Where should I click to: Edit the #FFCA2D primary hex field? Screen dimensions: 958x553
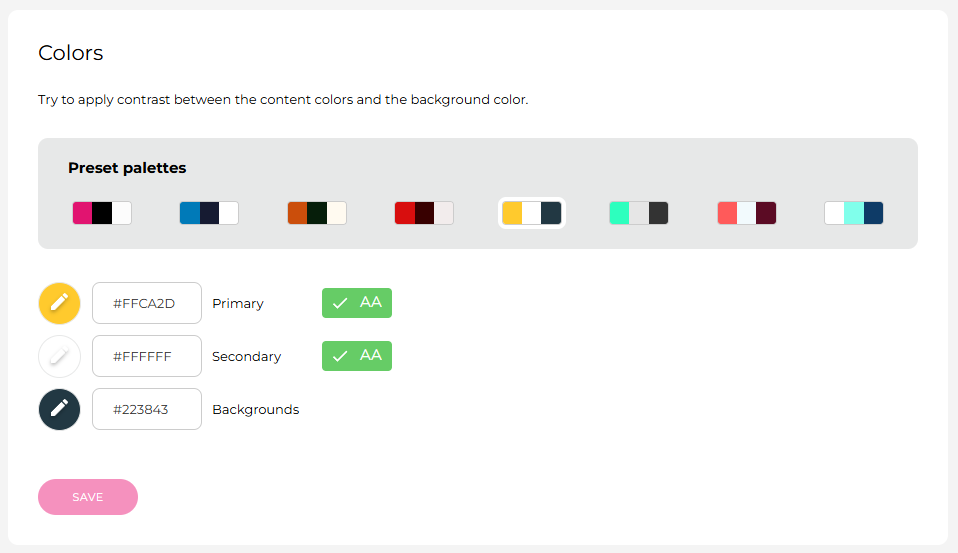pos(147,303)
